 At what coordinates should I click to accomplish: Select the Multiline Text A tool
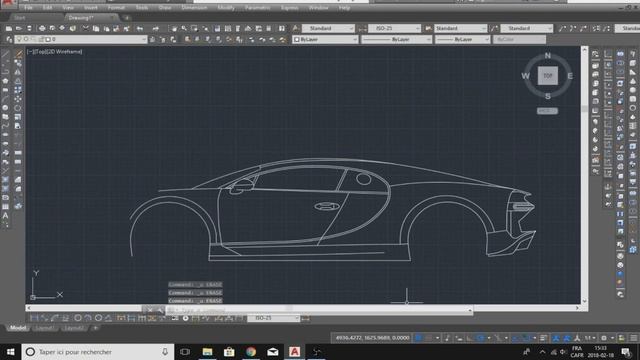point(5,216)
